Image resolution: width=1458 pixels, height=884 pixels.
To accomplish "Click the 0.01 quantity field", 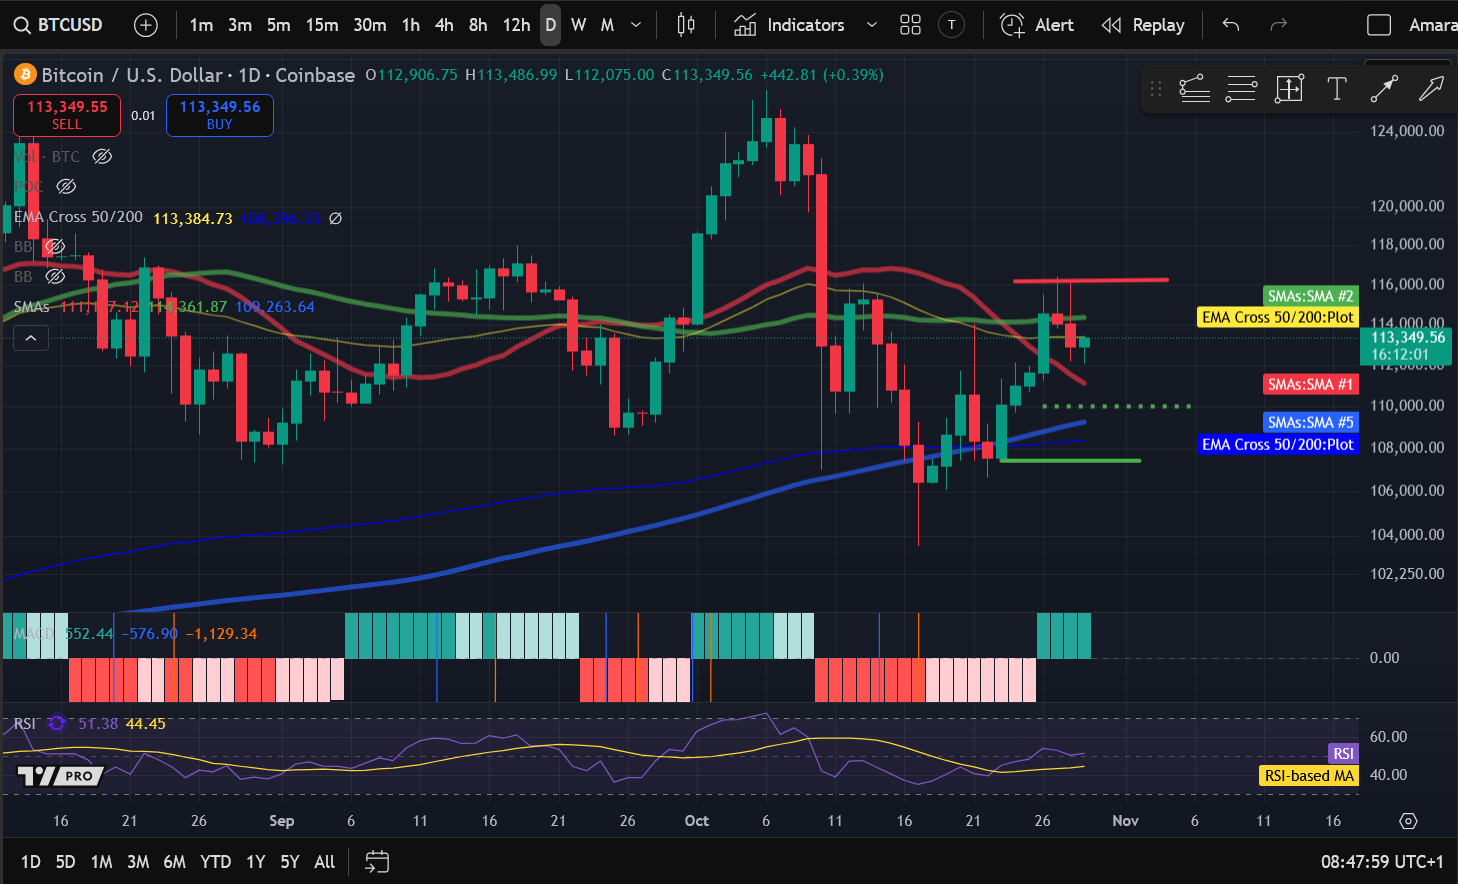I will point(143,115).
